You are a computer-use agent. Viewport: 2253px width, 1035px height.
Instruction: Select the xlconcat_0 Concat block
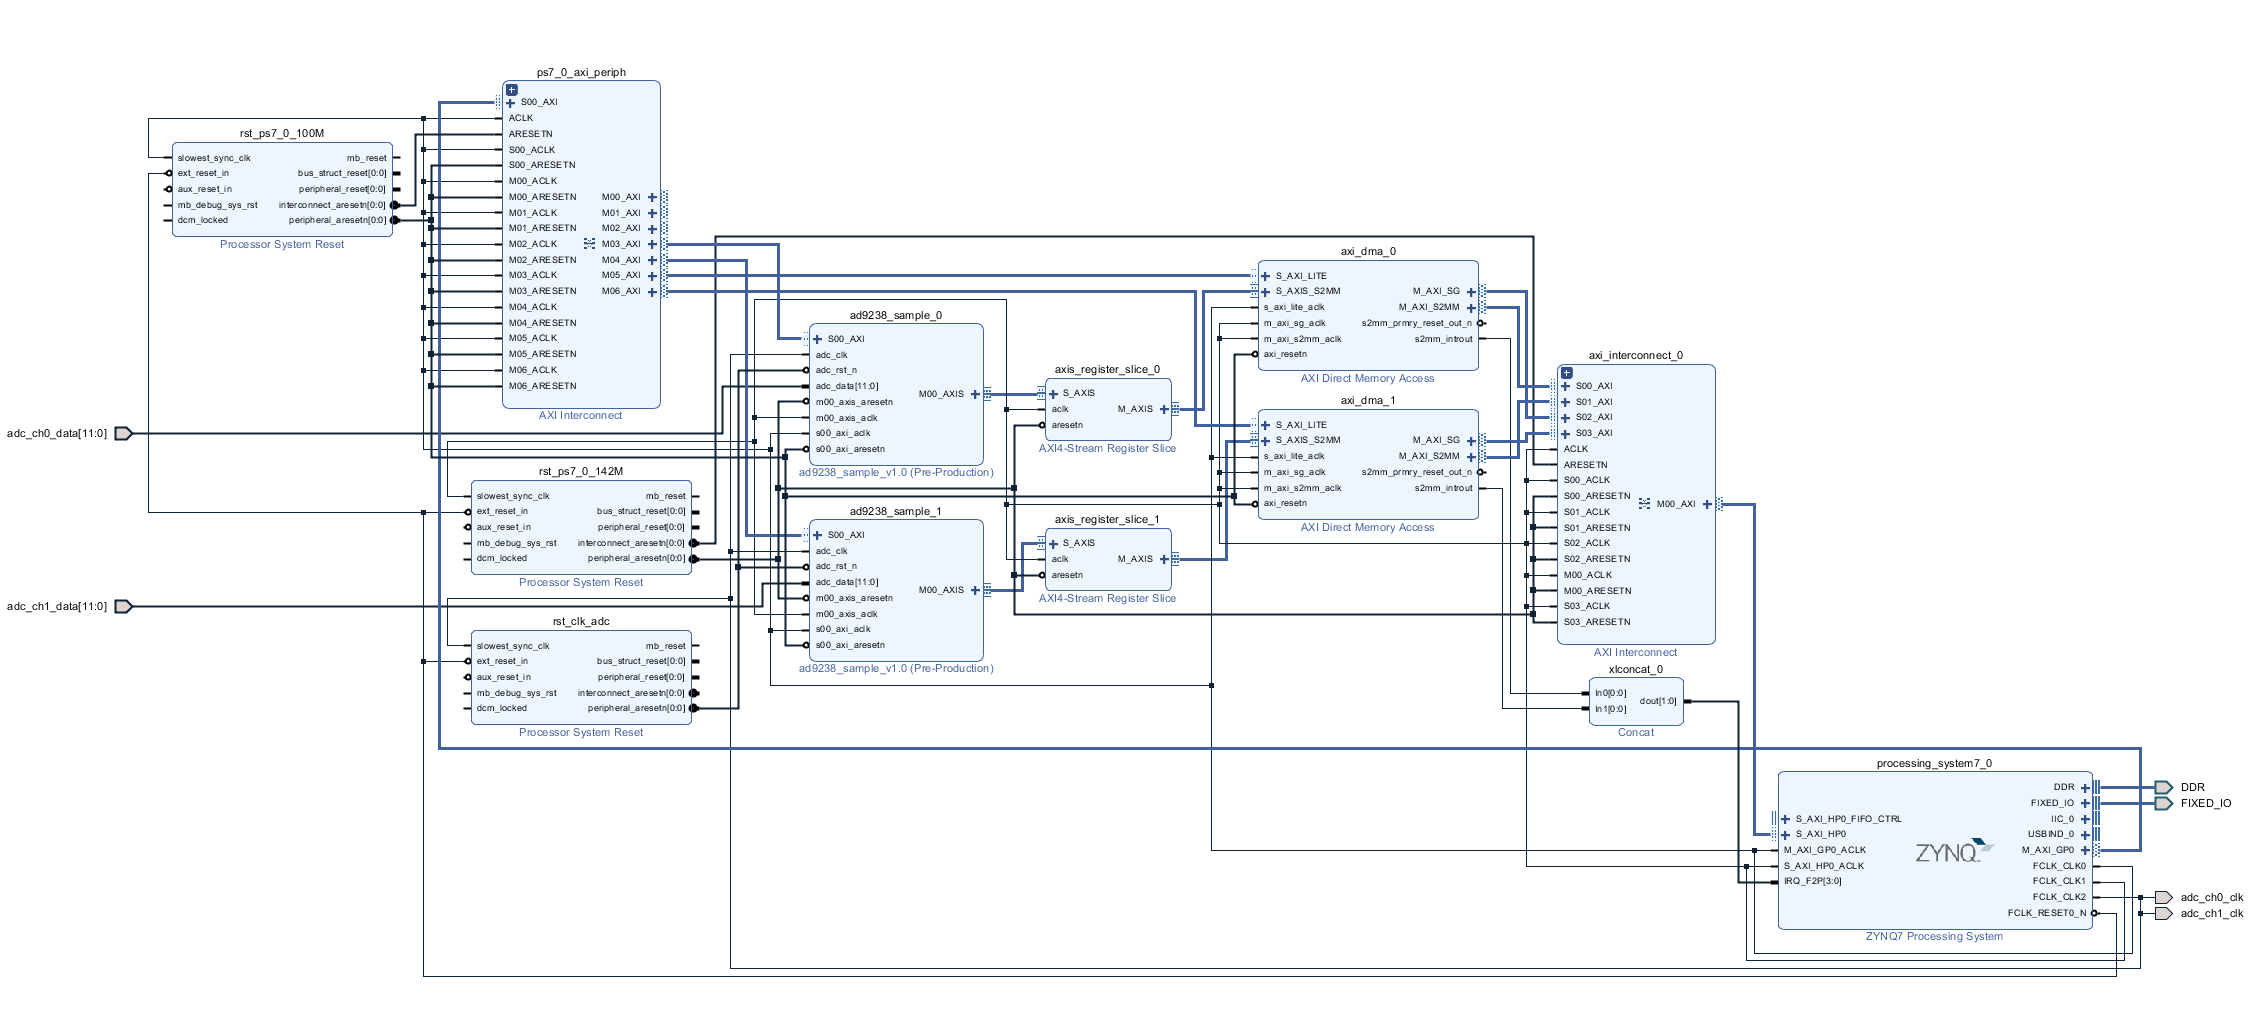tap(1636, 701)
